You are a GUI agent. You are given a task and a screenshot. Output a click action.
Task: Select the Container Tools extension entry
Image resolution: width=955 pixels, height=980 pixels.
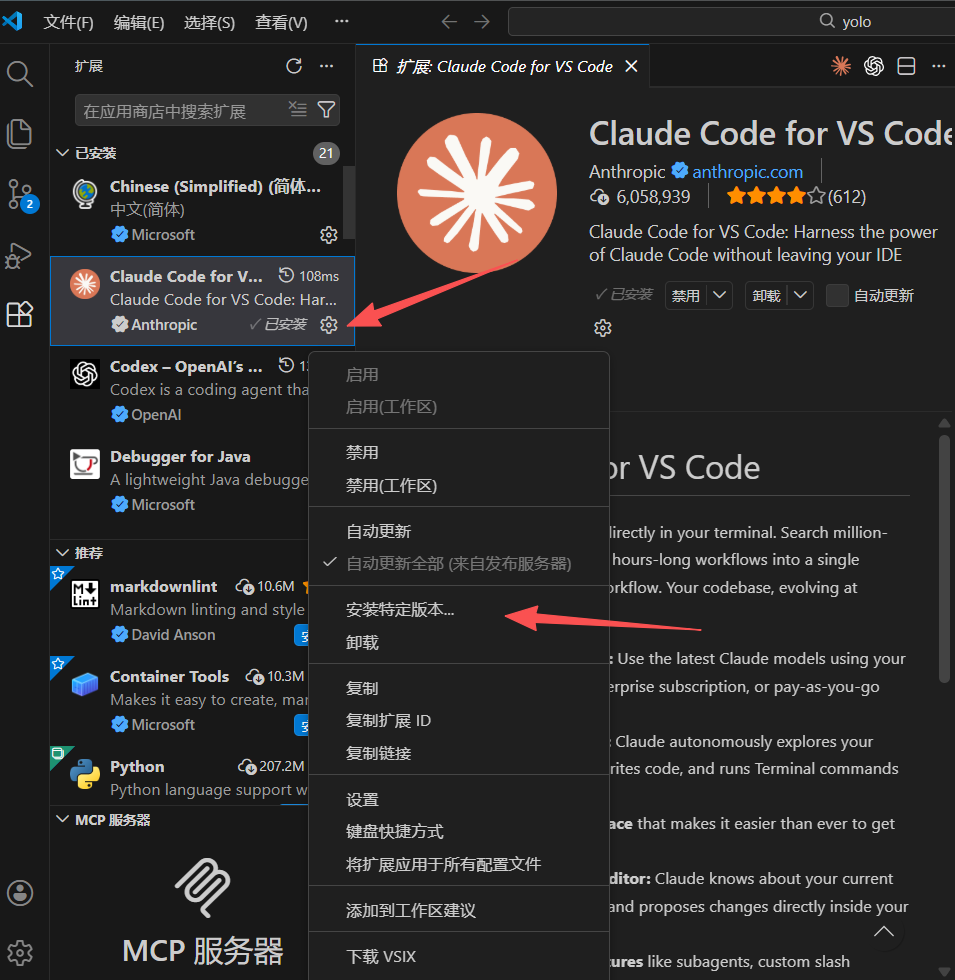181,700
